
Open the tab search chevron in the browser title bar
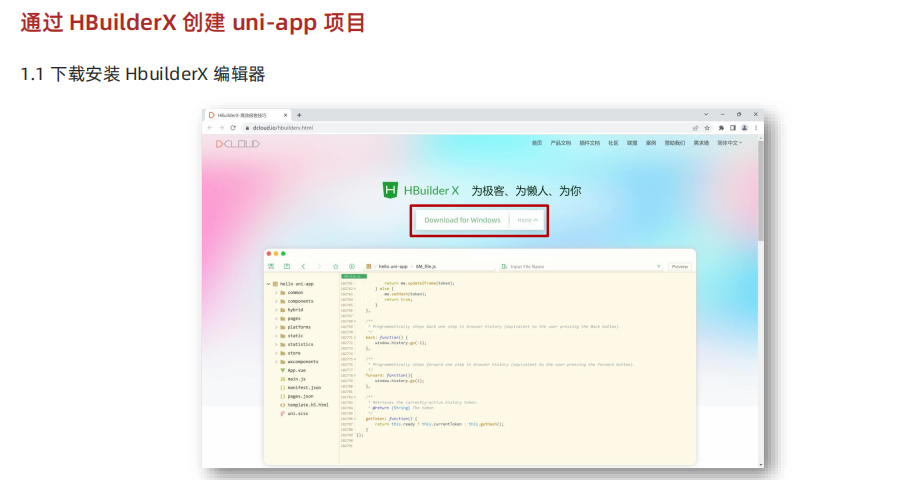tap(706, 115)
